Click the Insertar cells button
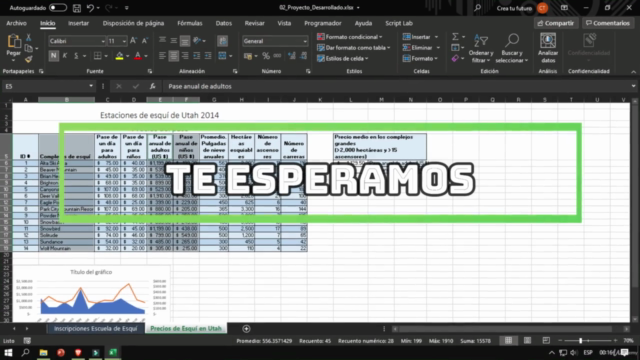The image size is (640, 360). 417,37
